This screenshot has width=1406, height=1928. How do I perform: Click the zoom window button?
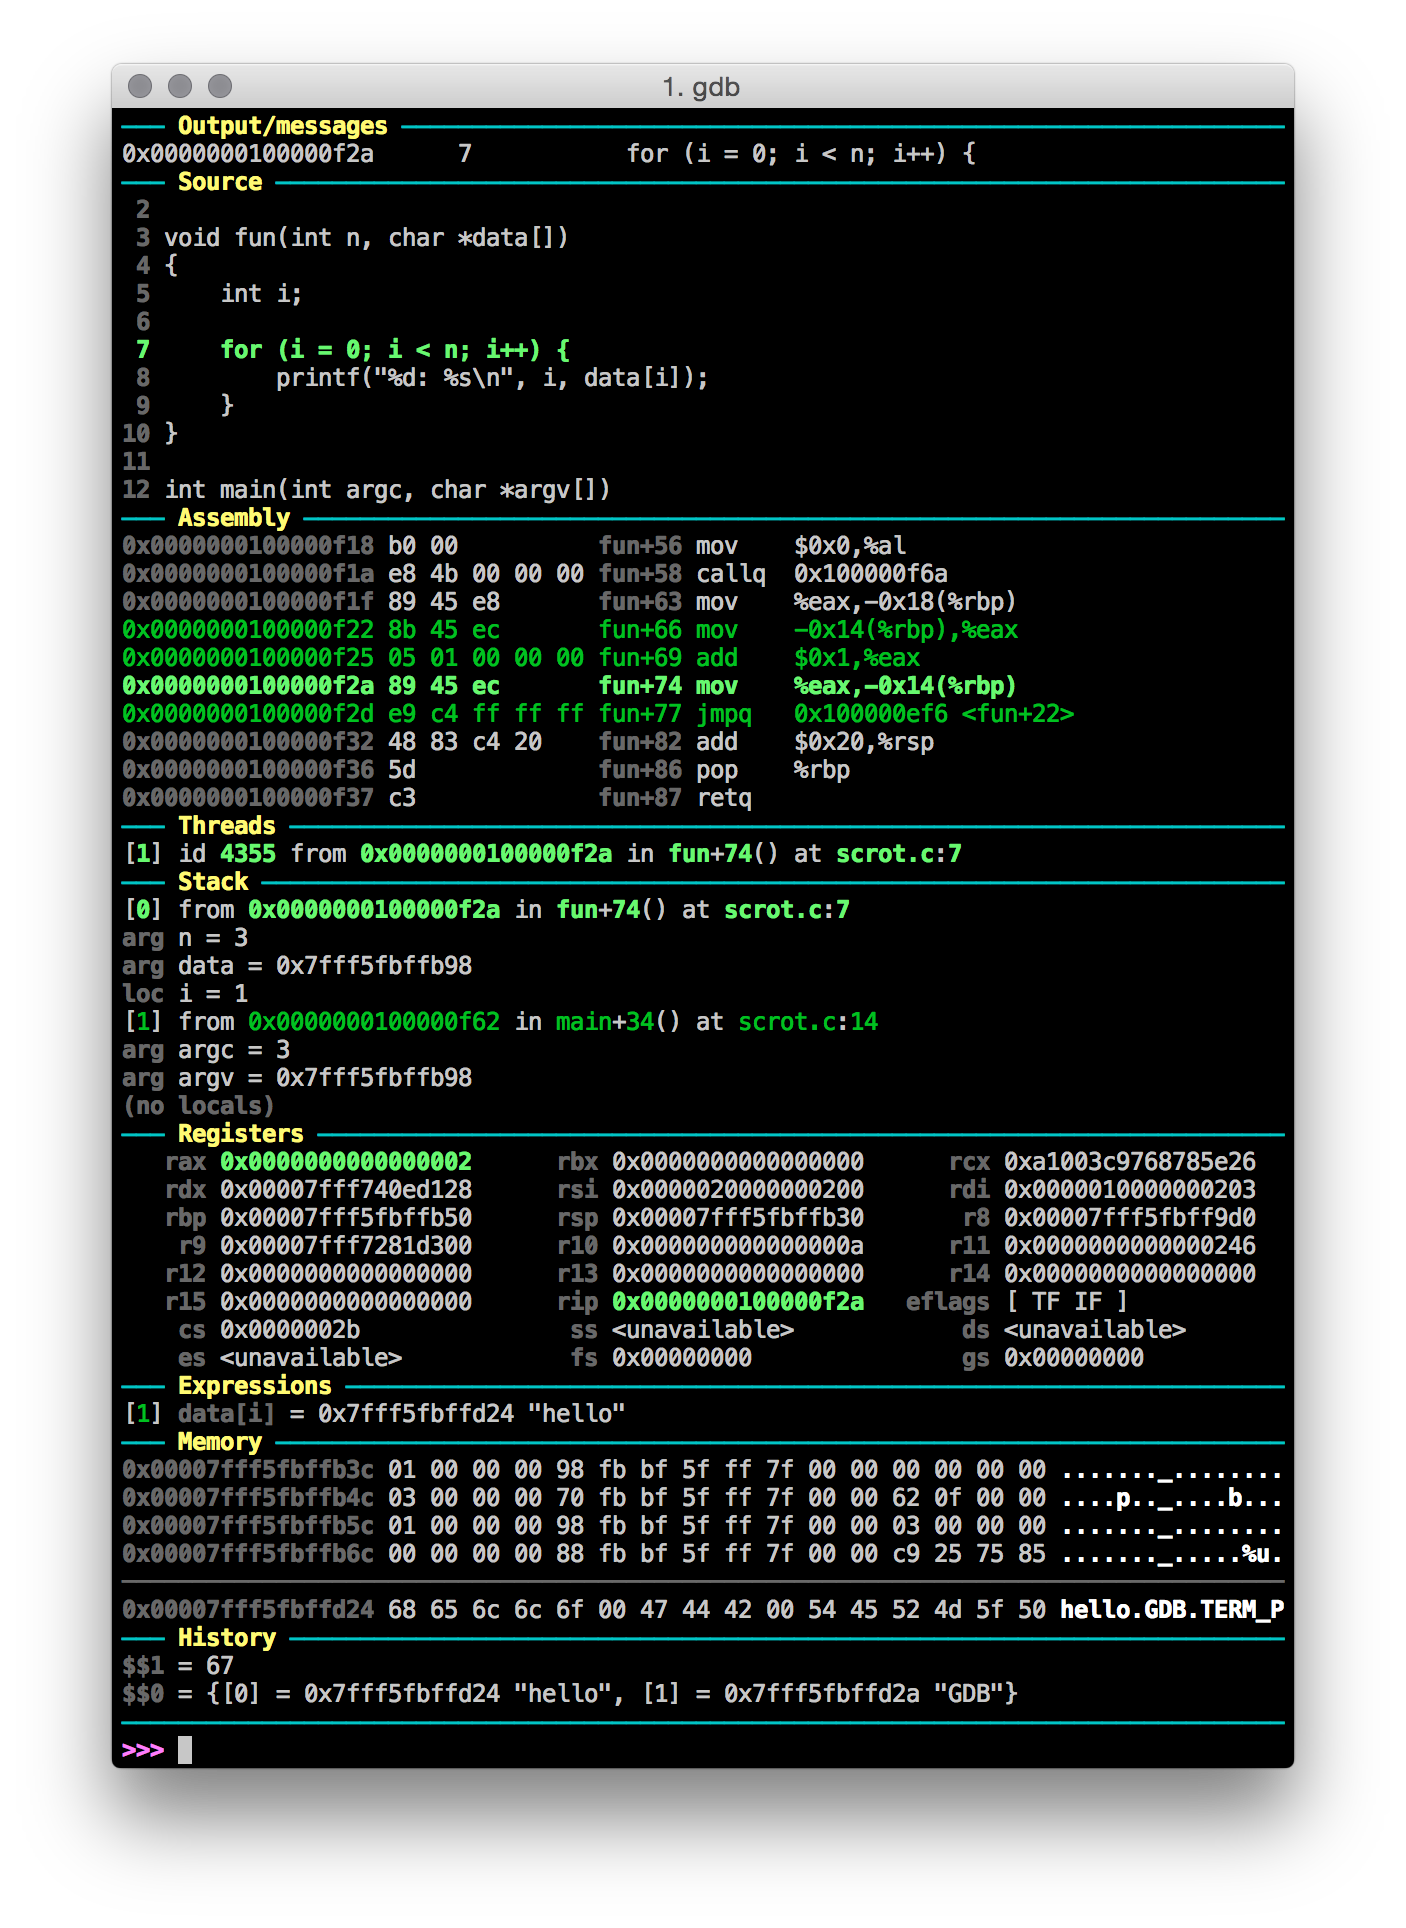click(x=220, y=86)
